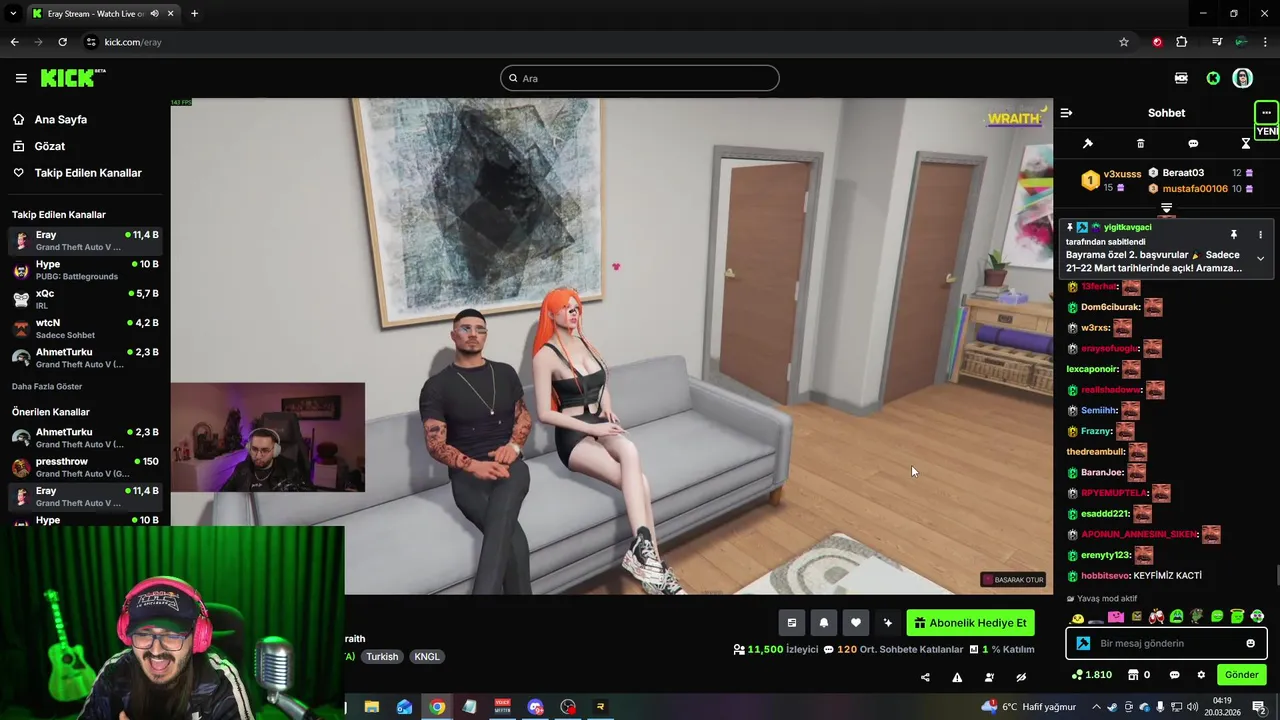Reload the page
Viewport: 1280px width, 720px height.
pos(62,42)
